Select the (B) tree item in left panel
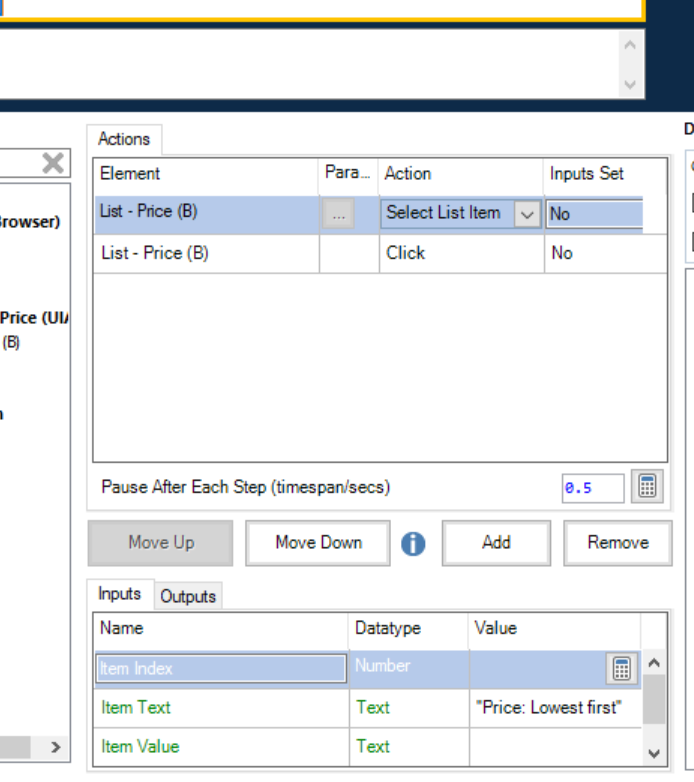 click(x=10, y=343)
